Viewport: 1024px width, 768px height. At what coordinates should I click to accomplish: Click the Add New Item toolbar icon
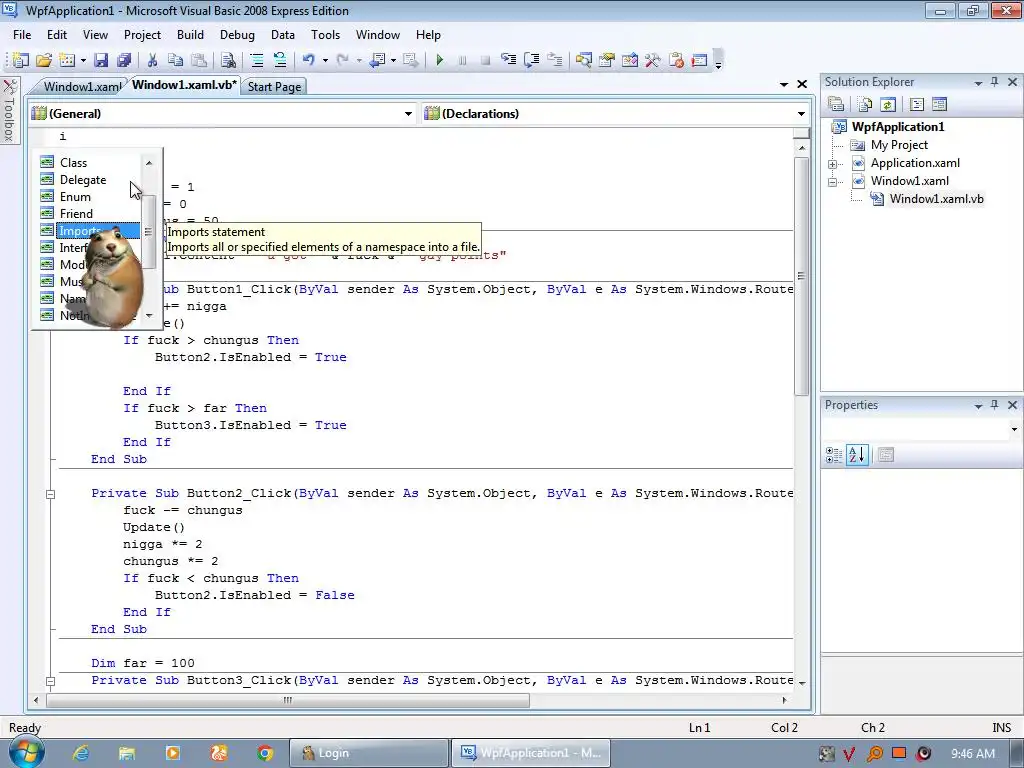[x=67, y=61]
